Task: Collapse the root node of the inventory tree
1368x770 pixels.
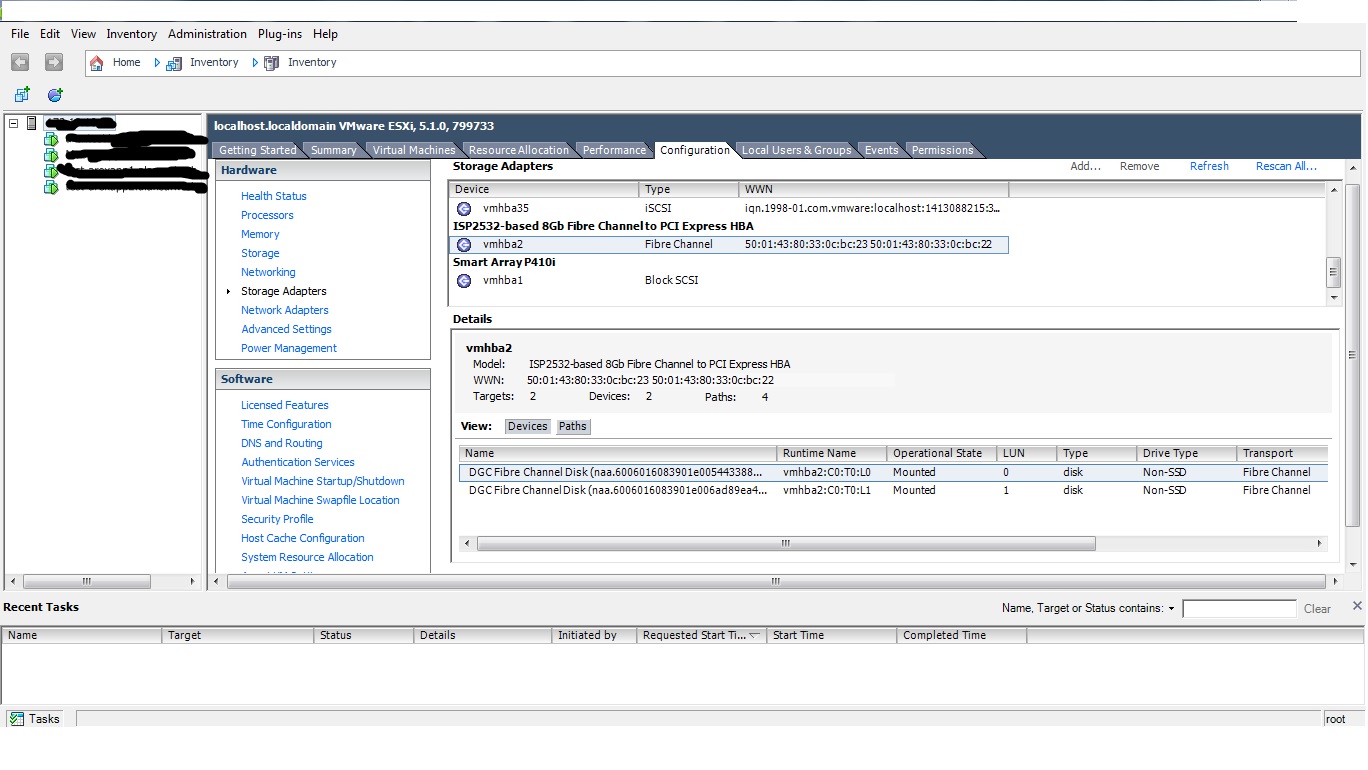Action: [x=12, y=122]
